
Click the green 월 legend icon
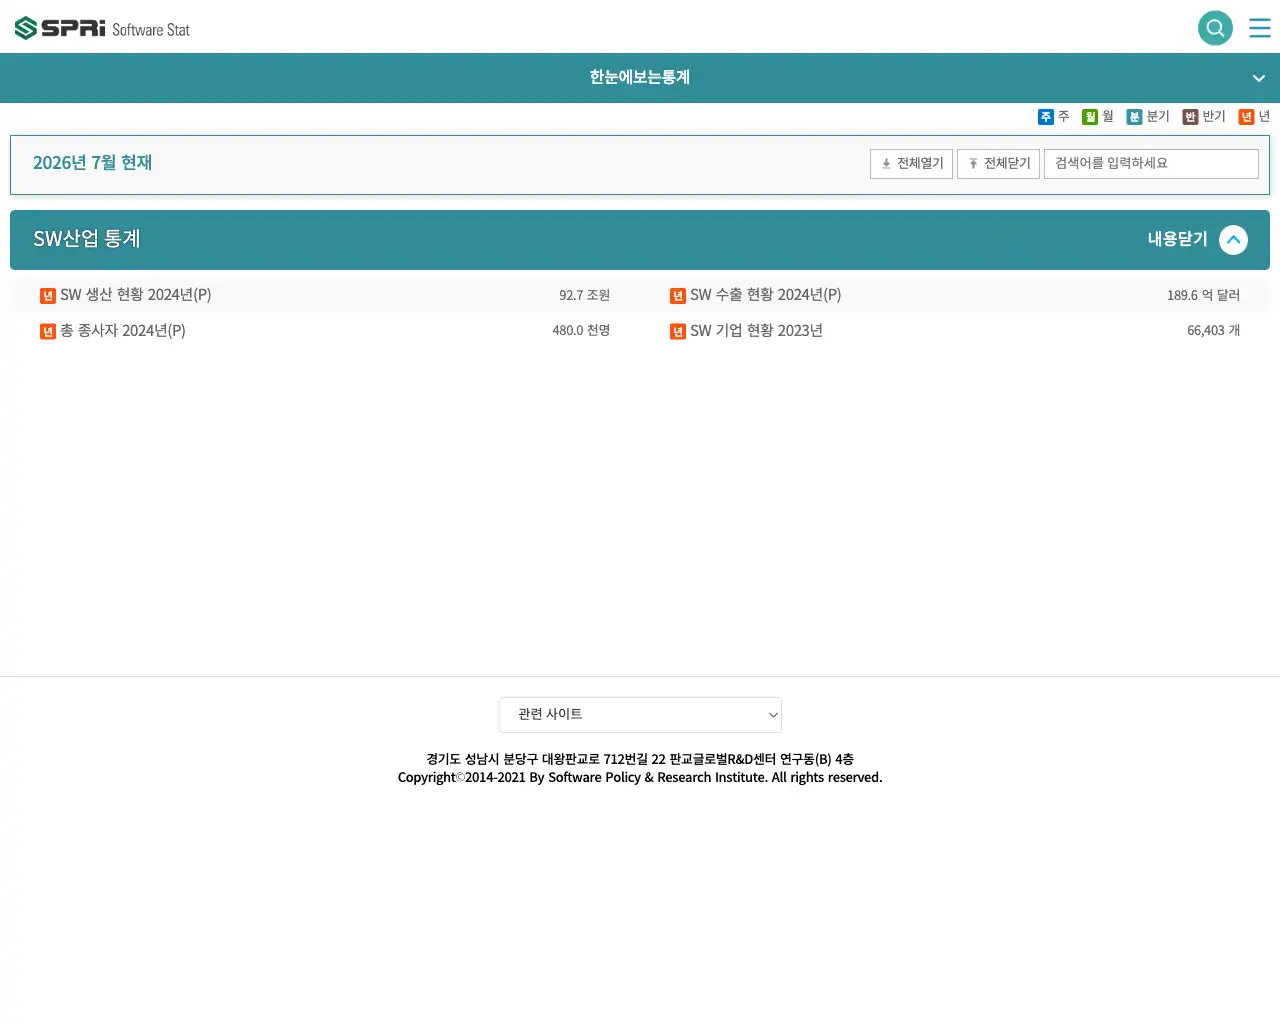point(1090,117)
